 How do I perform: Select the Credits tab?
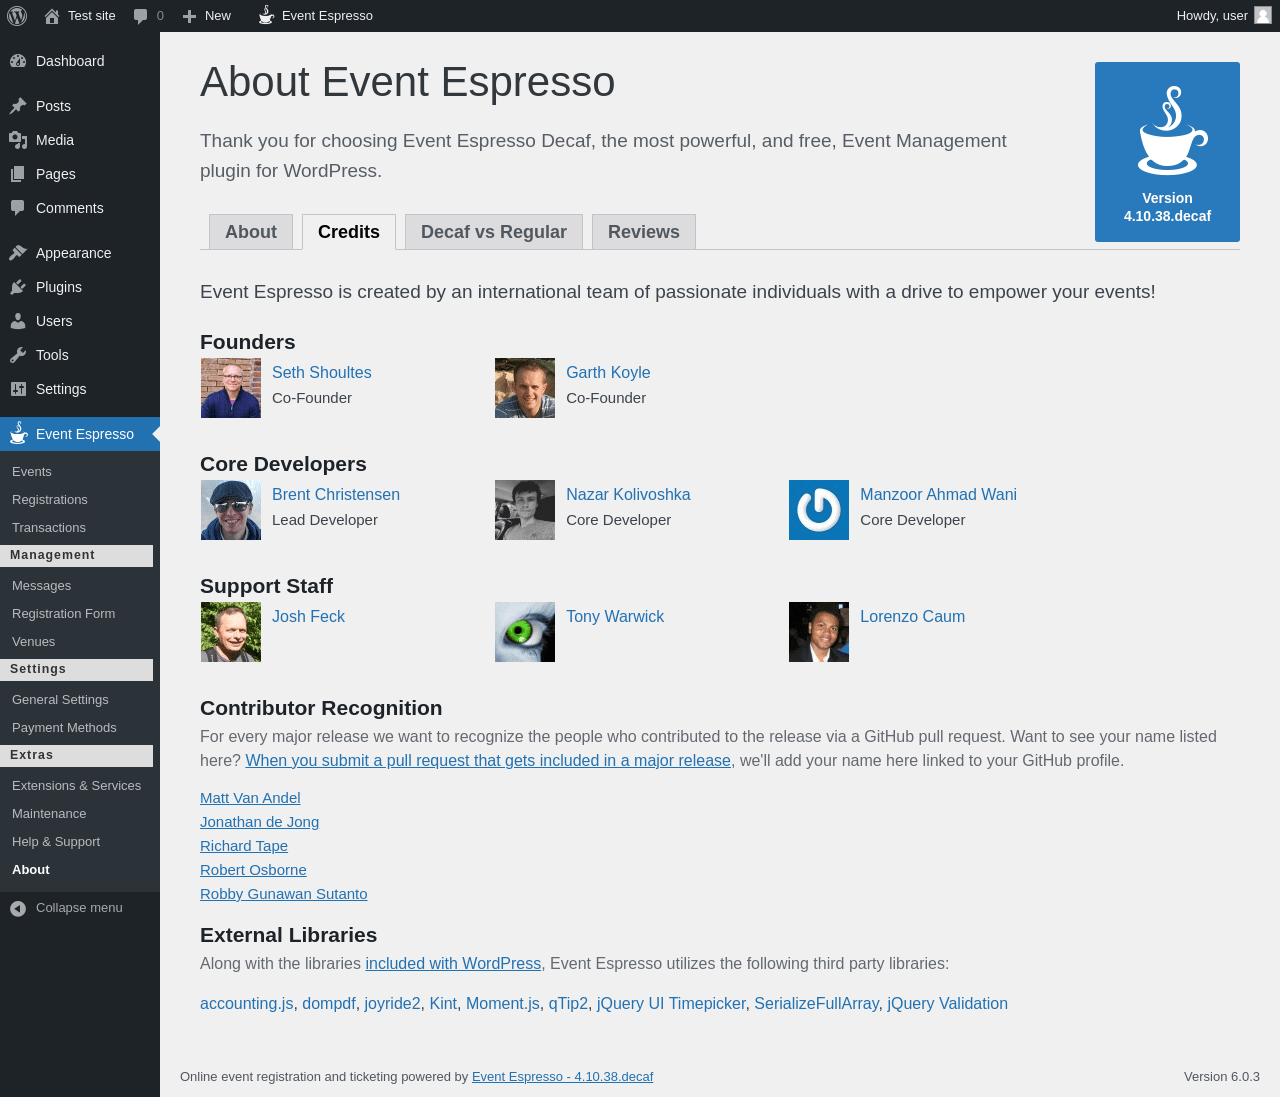(349, 232)
